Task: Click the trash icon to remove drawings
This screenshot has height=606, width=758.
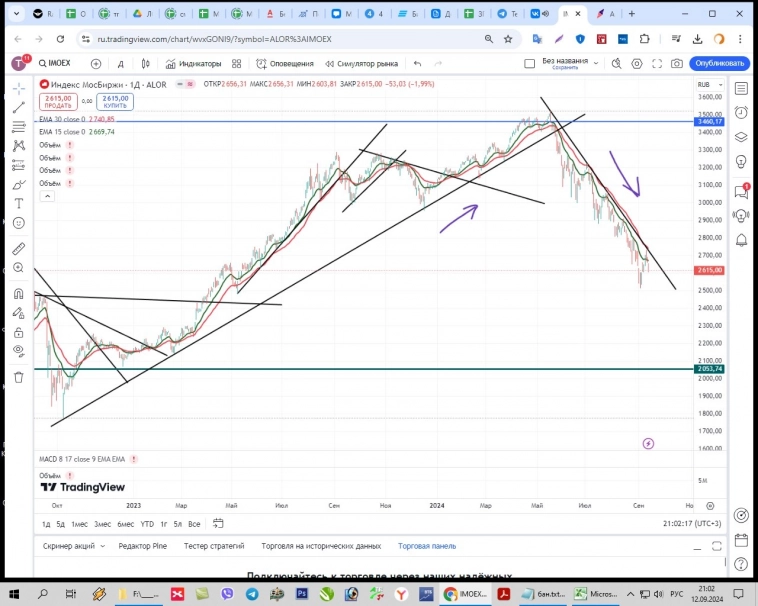Action: pyautogui.click(x=18, y=377)
